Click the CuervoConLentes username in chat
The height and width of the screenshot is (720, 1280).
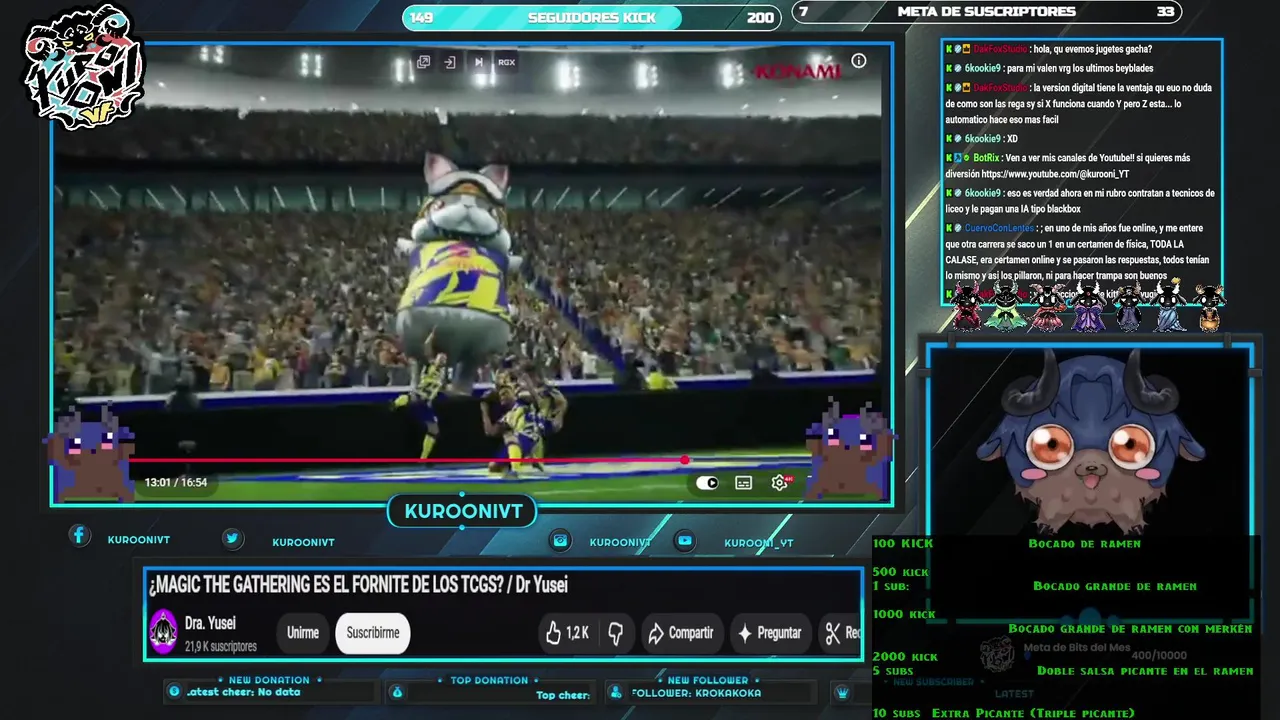coord(999,228)
